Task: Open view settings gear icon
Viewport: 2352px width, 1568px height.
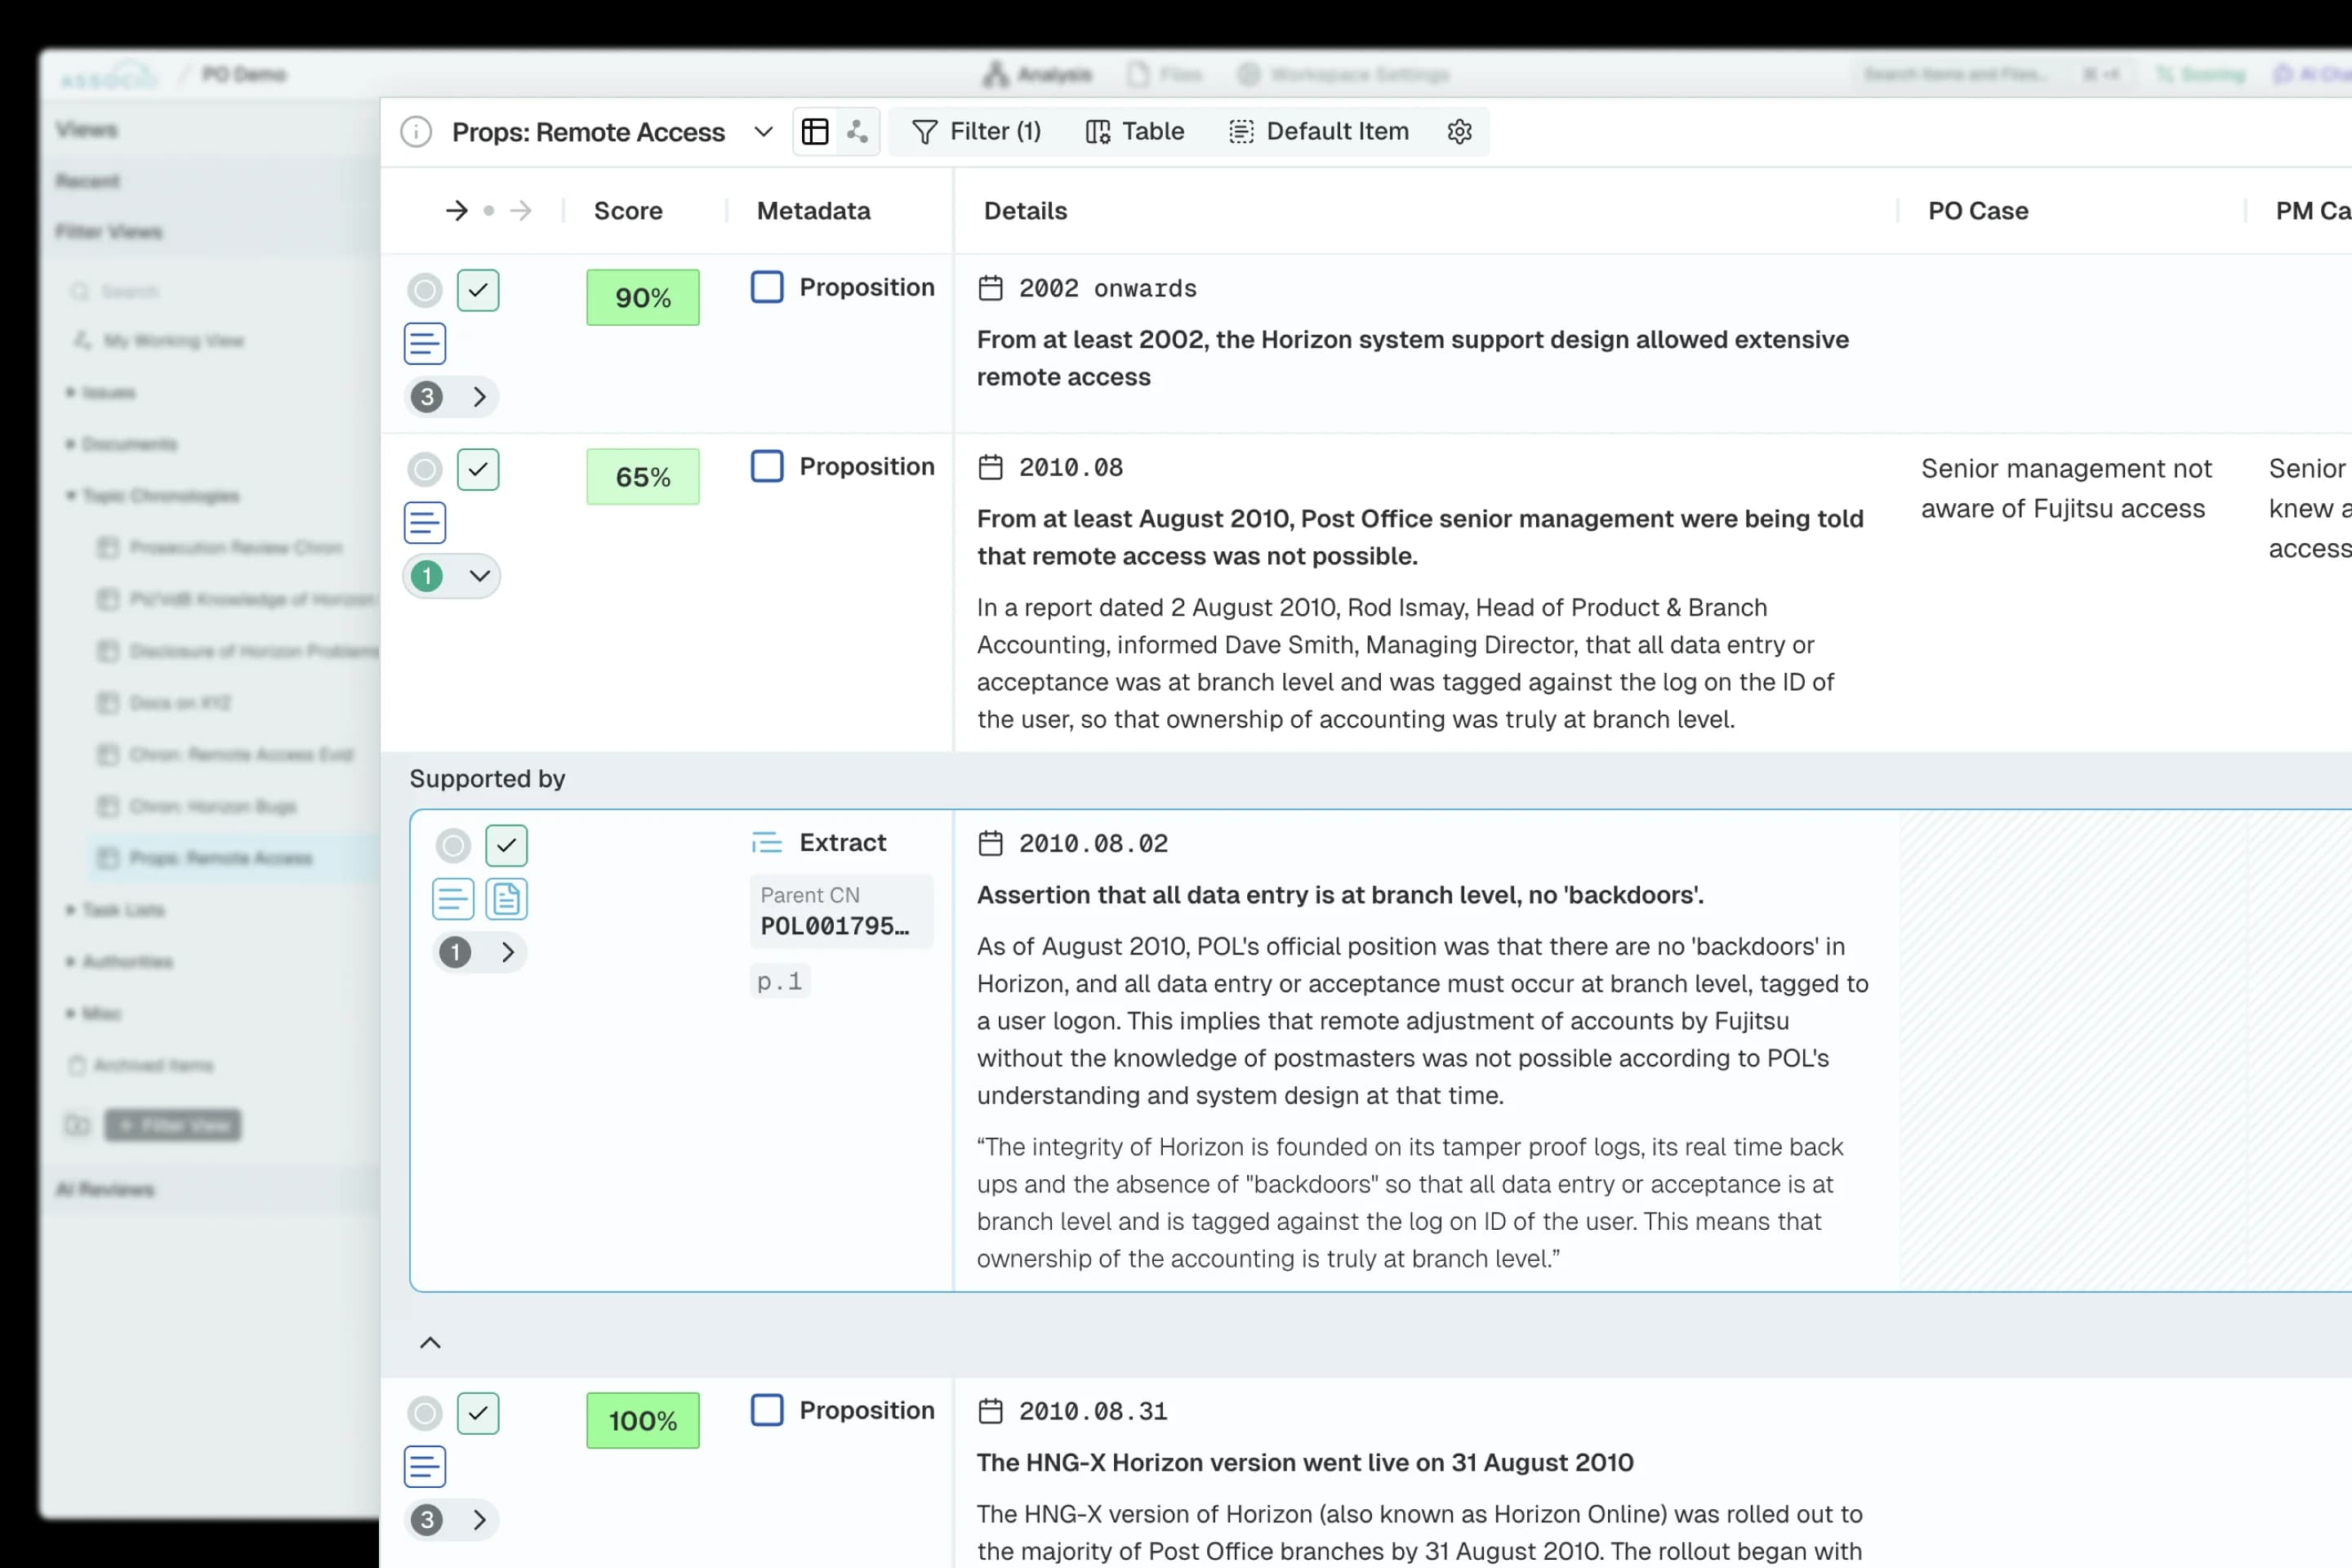Action: click(x=1459, y=132)
